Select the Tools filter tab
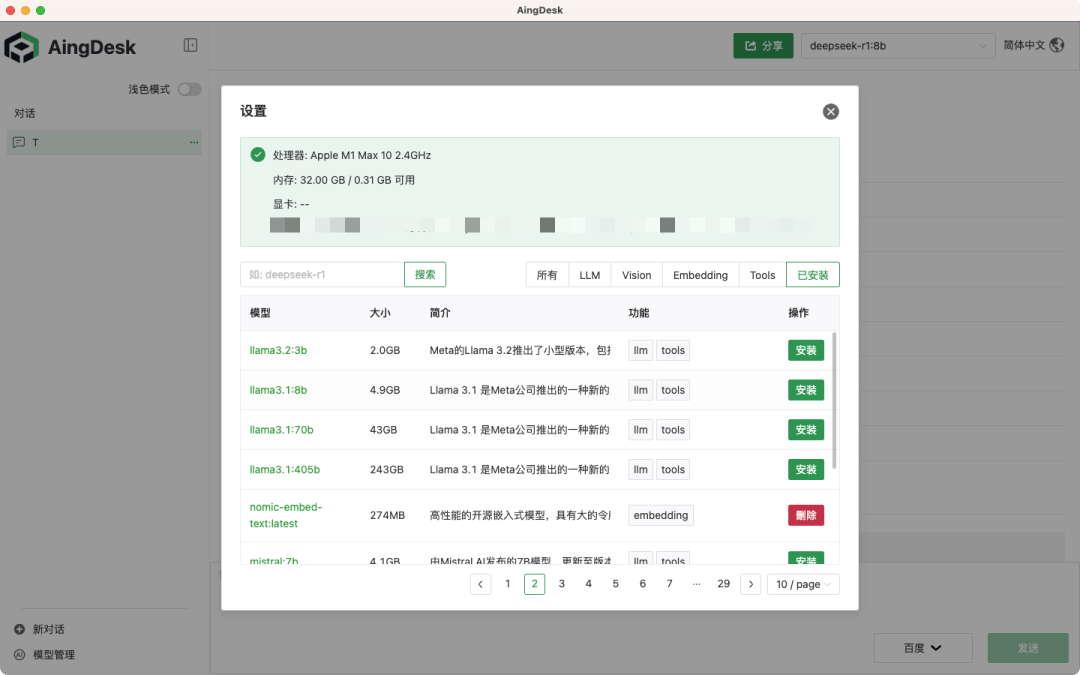The height and width of the screenshot is (675, 1080). (x=762, y=275)
